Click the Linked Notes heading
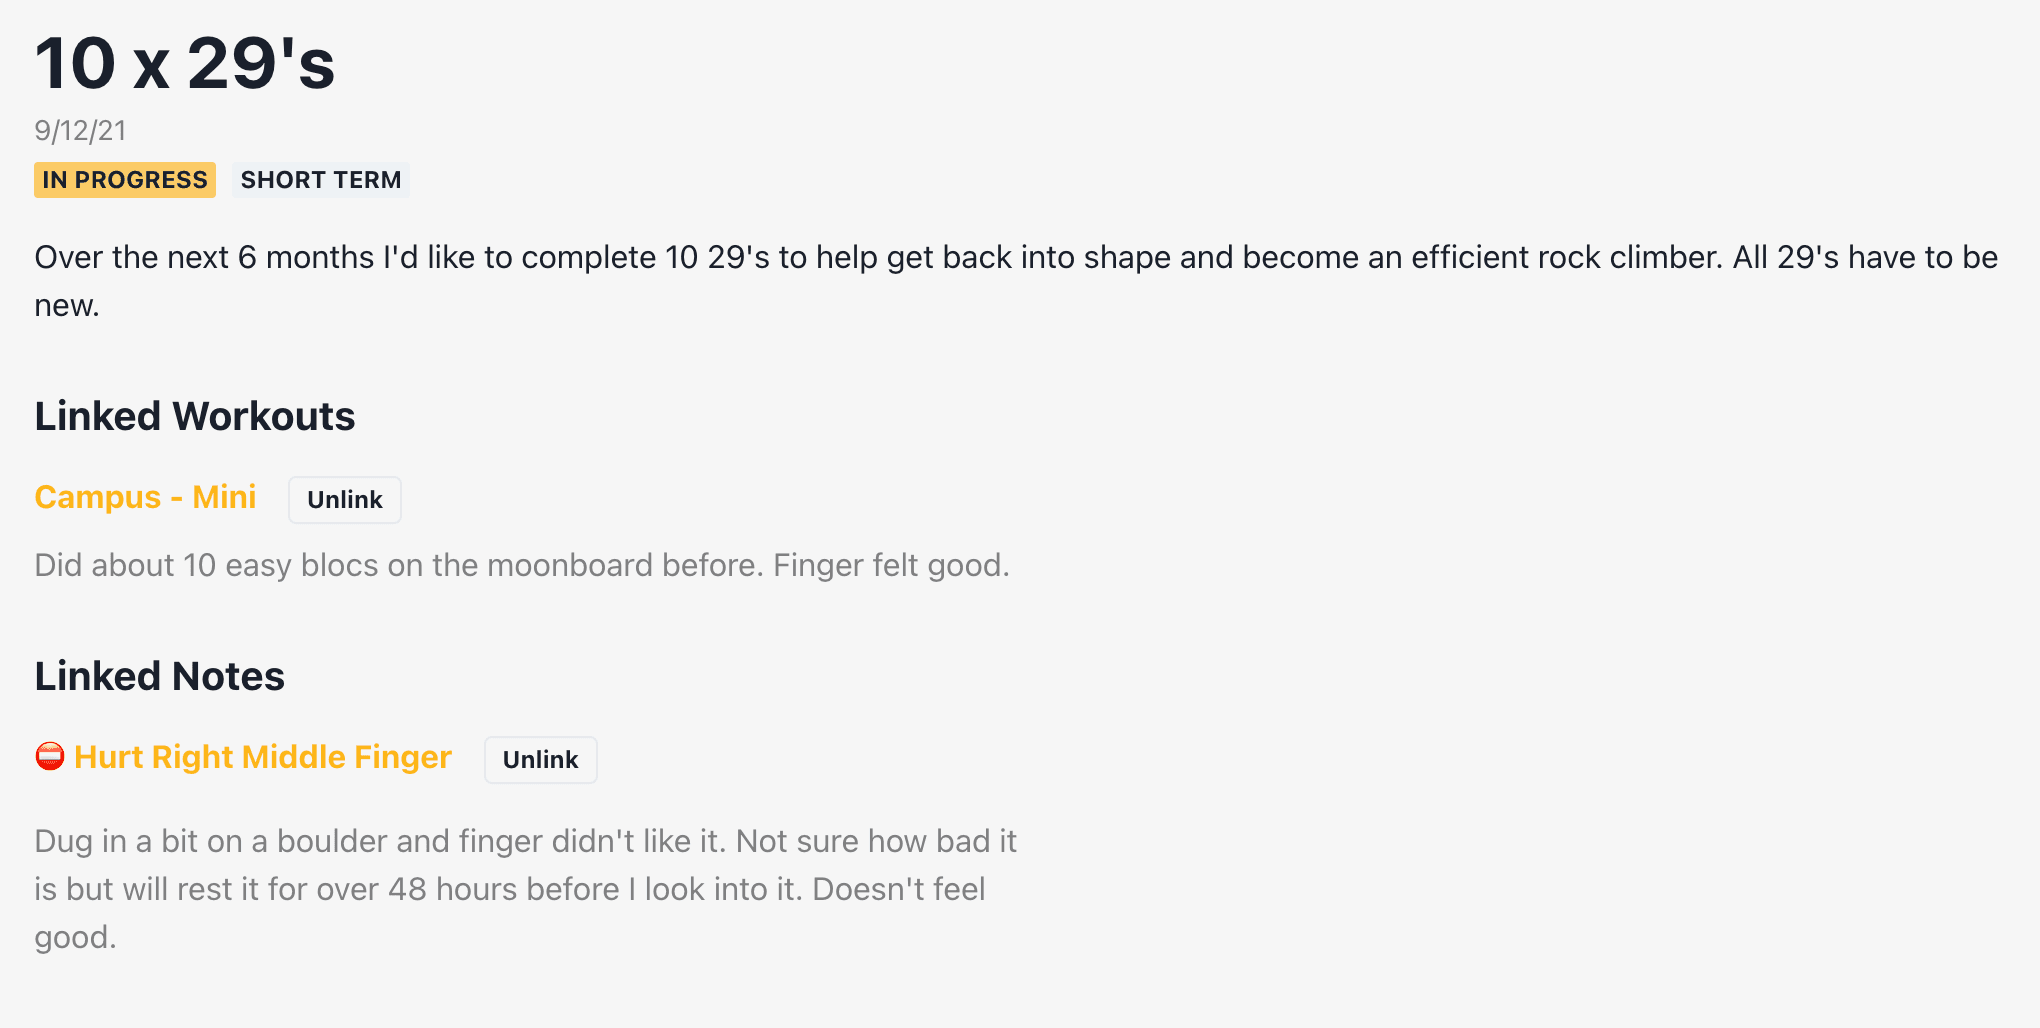The height and width of the screenshot is (1028, 2040). pos(160,676)
